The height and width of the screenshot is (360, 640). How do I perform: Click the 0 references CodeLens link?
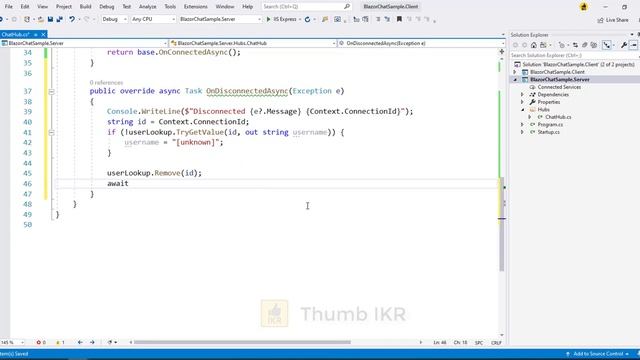click(106, 82)
